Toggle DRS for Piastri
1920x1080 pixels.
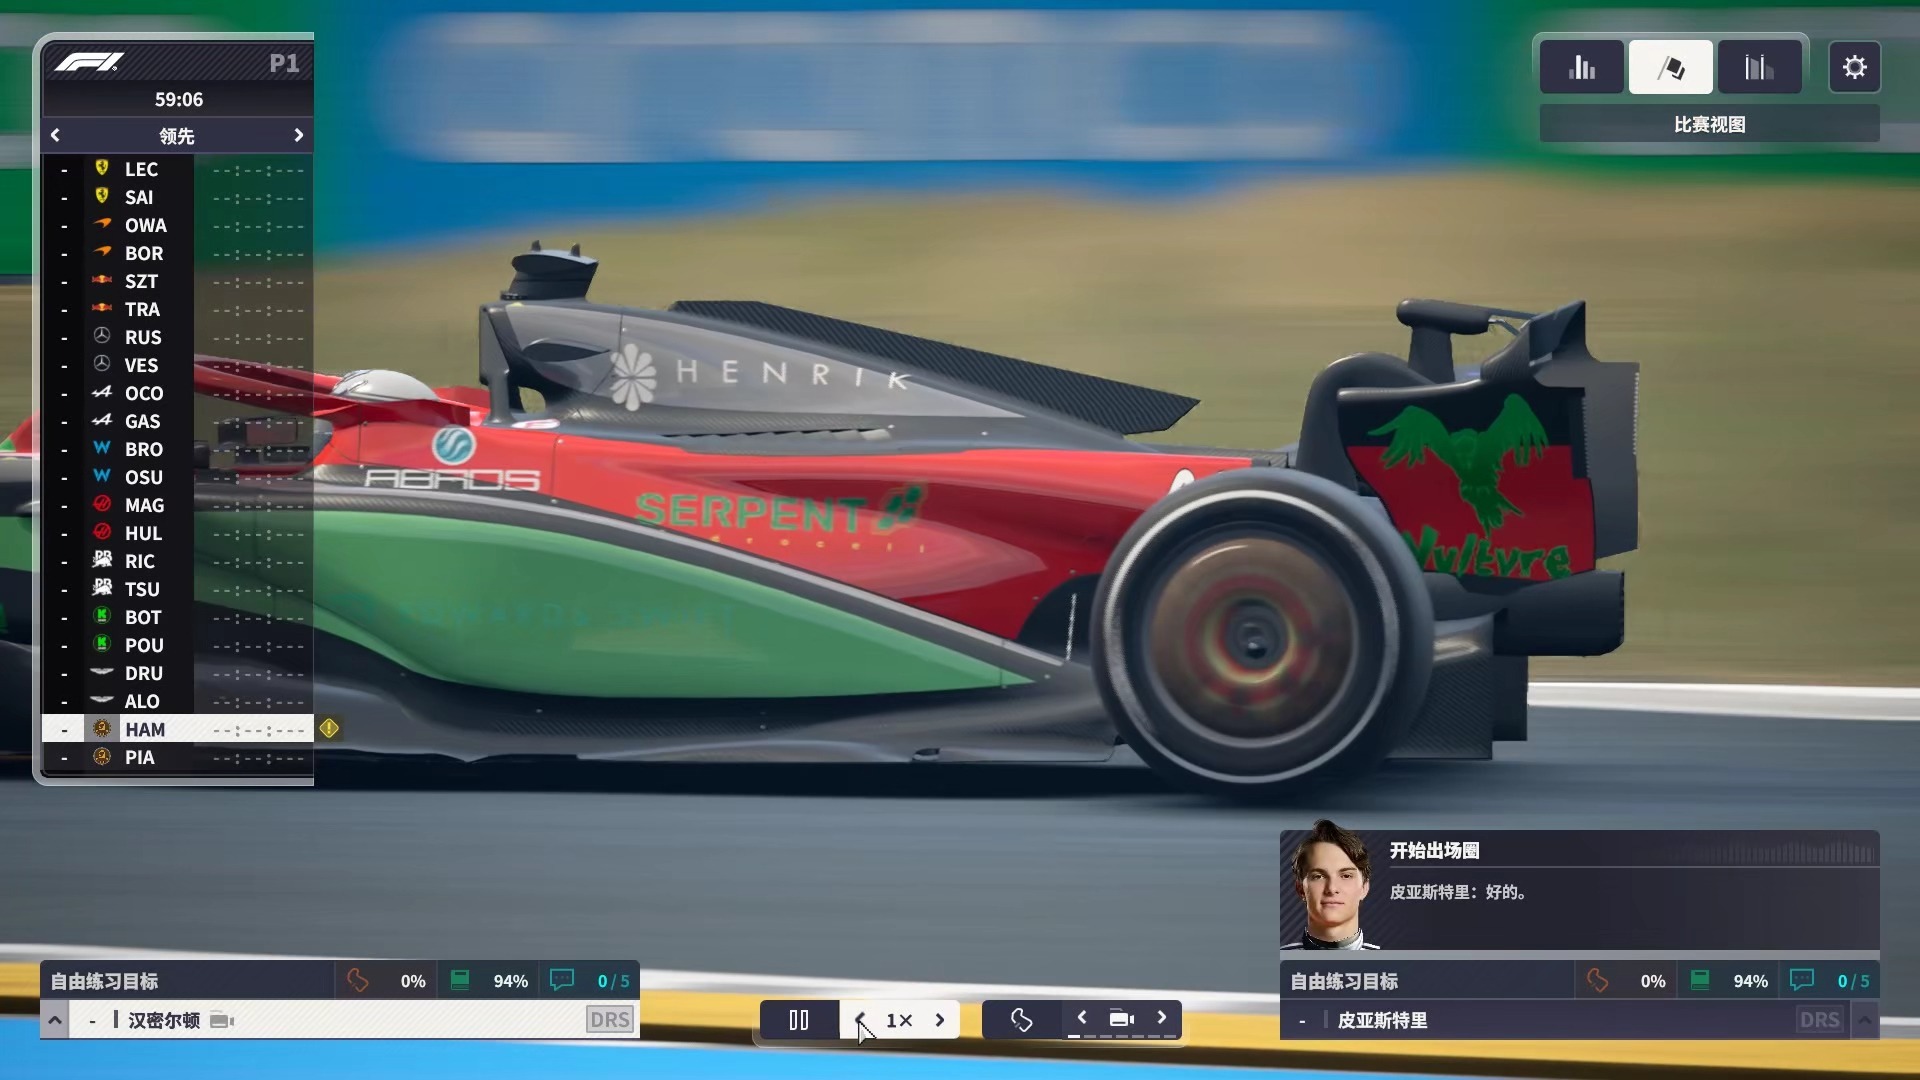coord(1819,1020)
